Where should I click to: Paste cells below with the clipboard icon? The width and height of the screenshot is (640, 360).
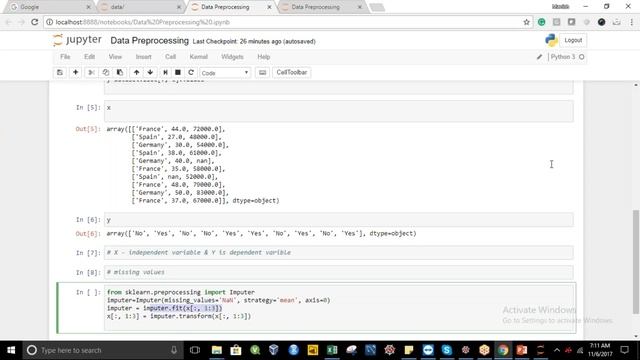[x=120, y=73]
